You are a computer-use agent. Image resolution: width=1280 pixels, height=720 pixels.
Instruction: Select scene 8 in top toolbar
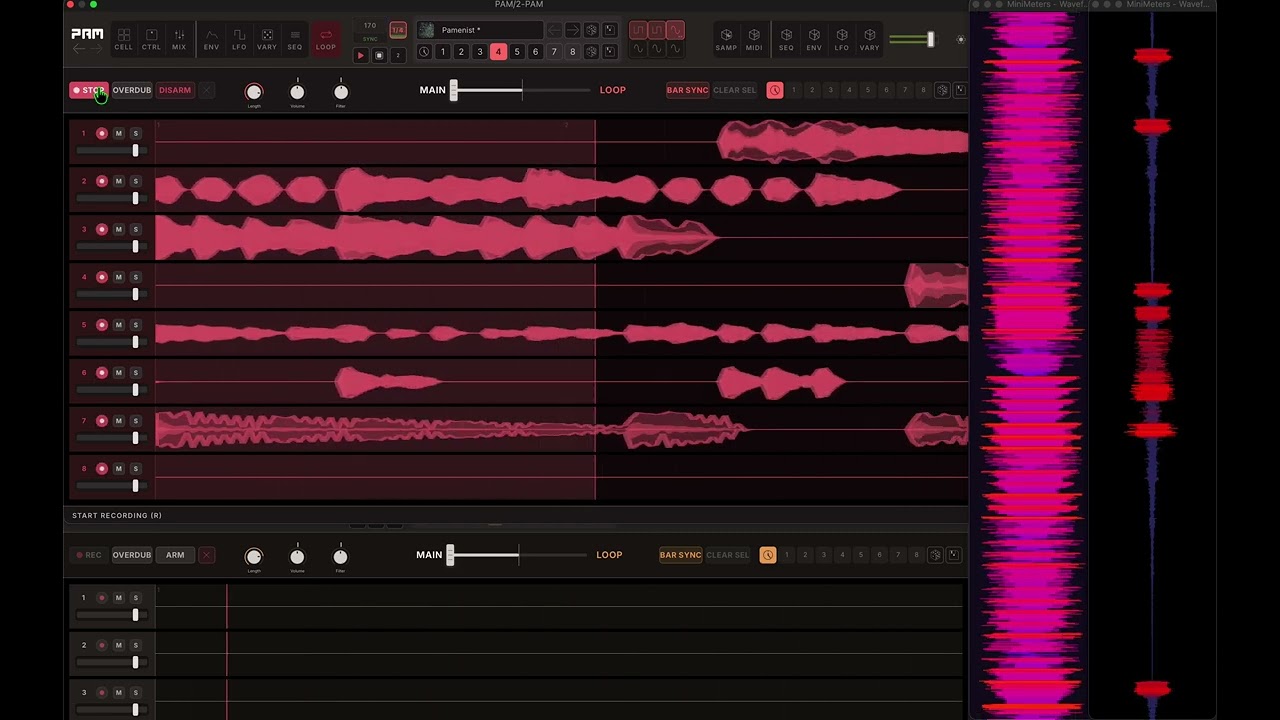pyautogui.click(x=572, y=52)
